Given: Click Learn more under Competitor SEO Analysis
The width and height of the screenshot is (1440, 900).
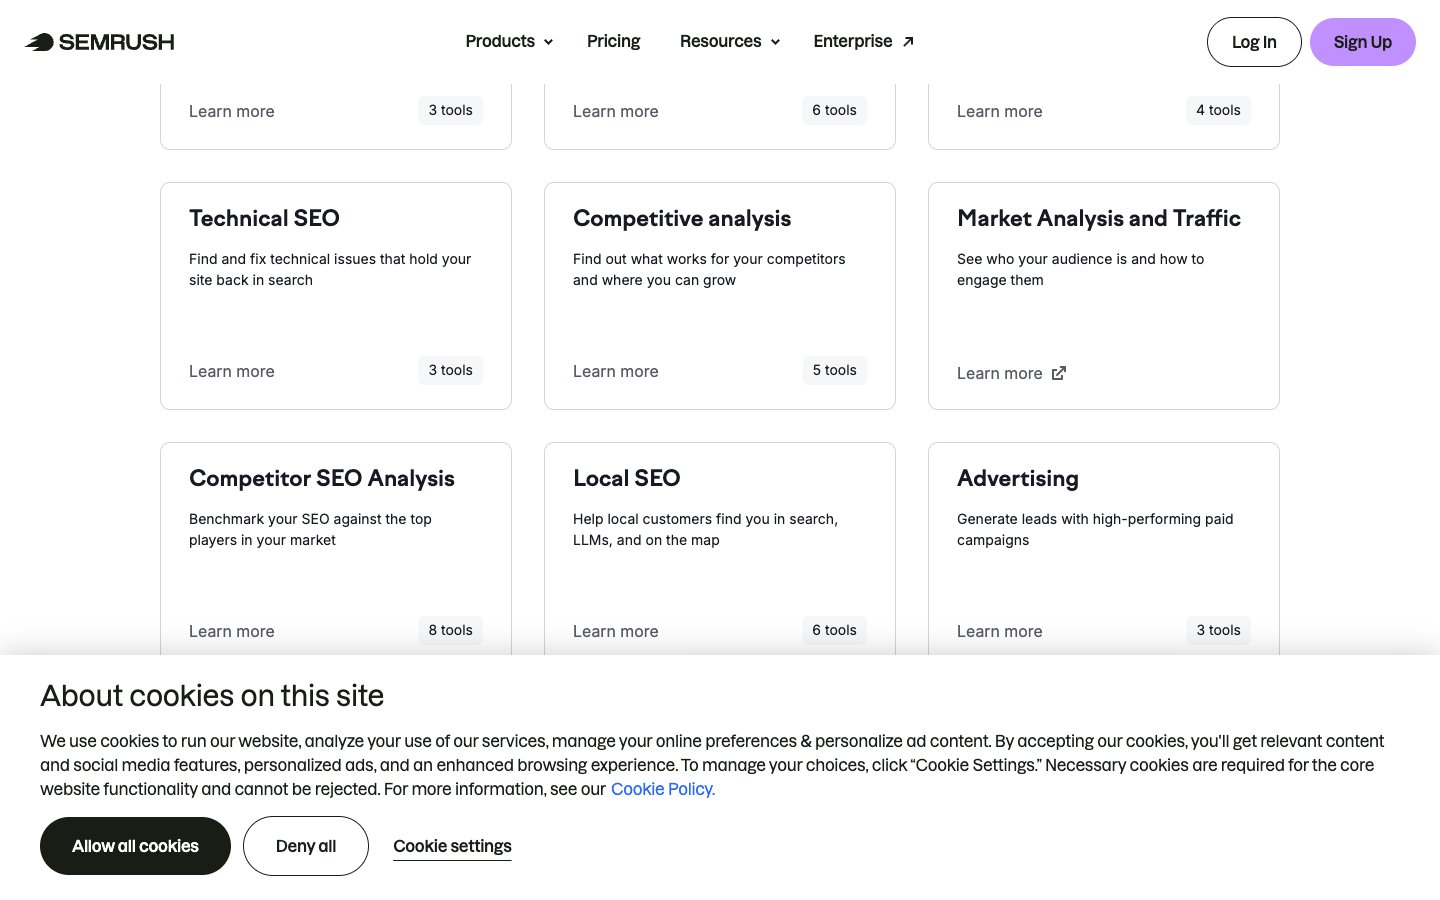Looking at the screenshot, I should point(231,631).
